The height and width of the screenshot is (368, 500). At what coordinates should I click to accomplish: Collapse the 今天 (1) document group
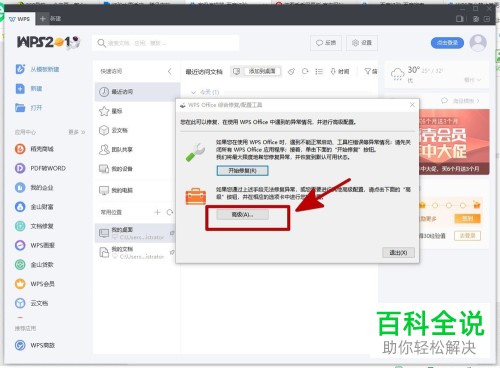tap(193, 92)
